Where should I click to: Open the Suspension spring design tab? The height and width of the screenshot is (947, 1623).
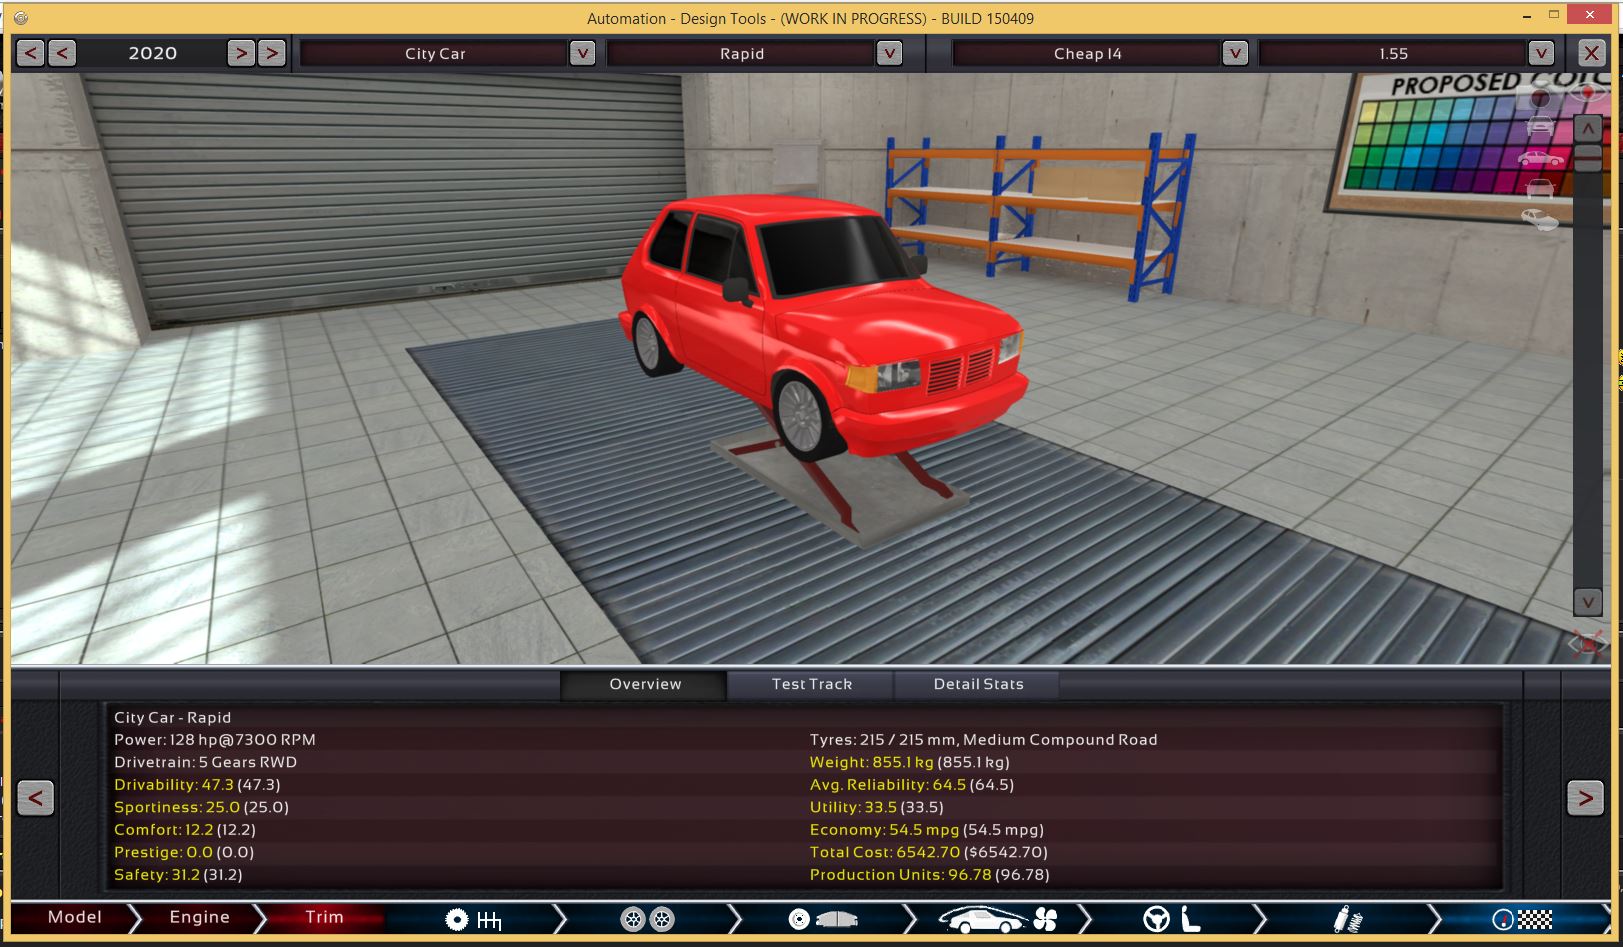1348,919
